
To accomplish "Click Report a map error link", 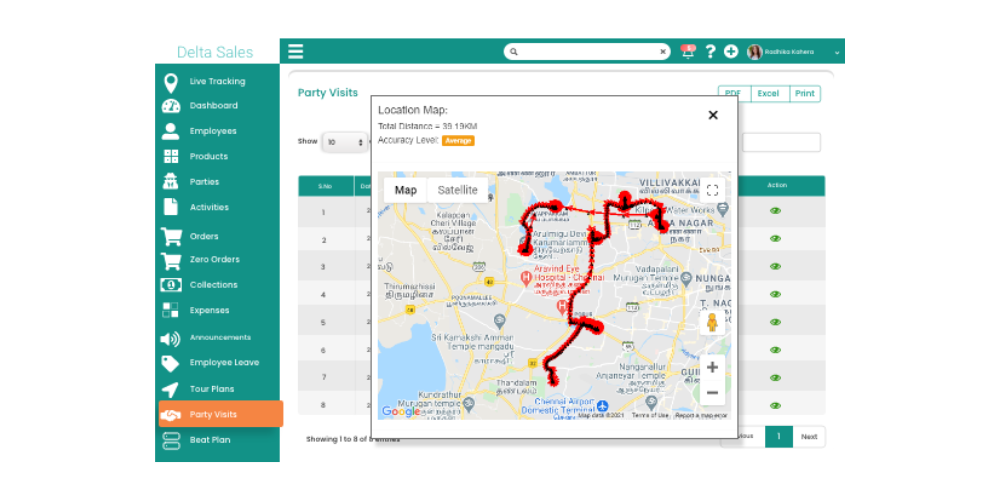I will pos(701,415).
